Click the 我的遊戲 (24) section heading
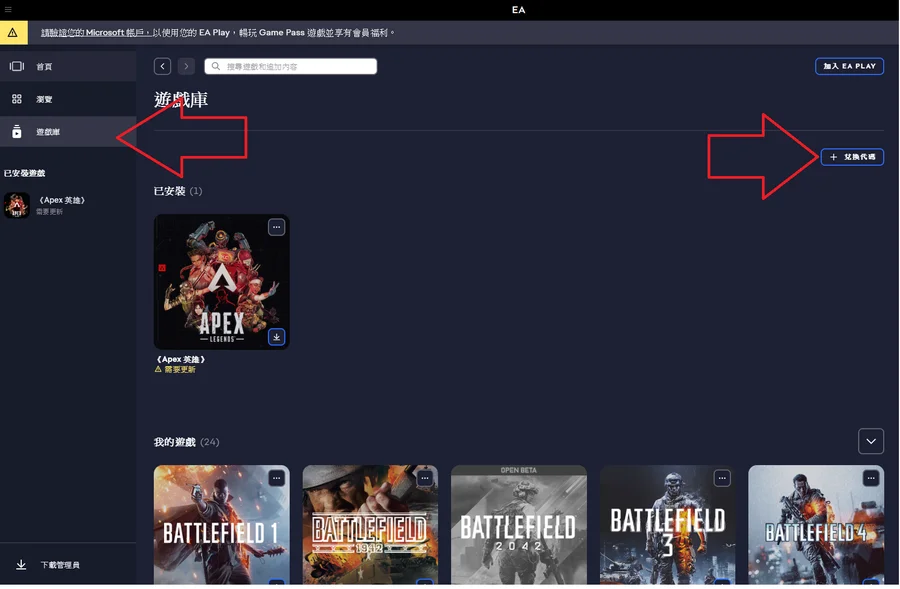 point(187,442)
